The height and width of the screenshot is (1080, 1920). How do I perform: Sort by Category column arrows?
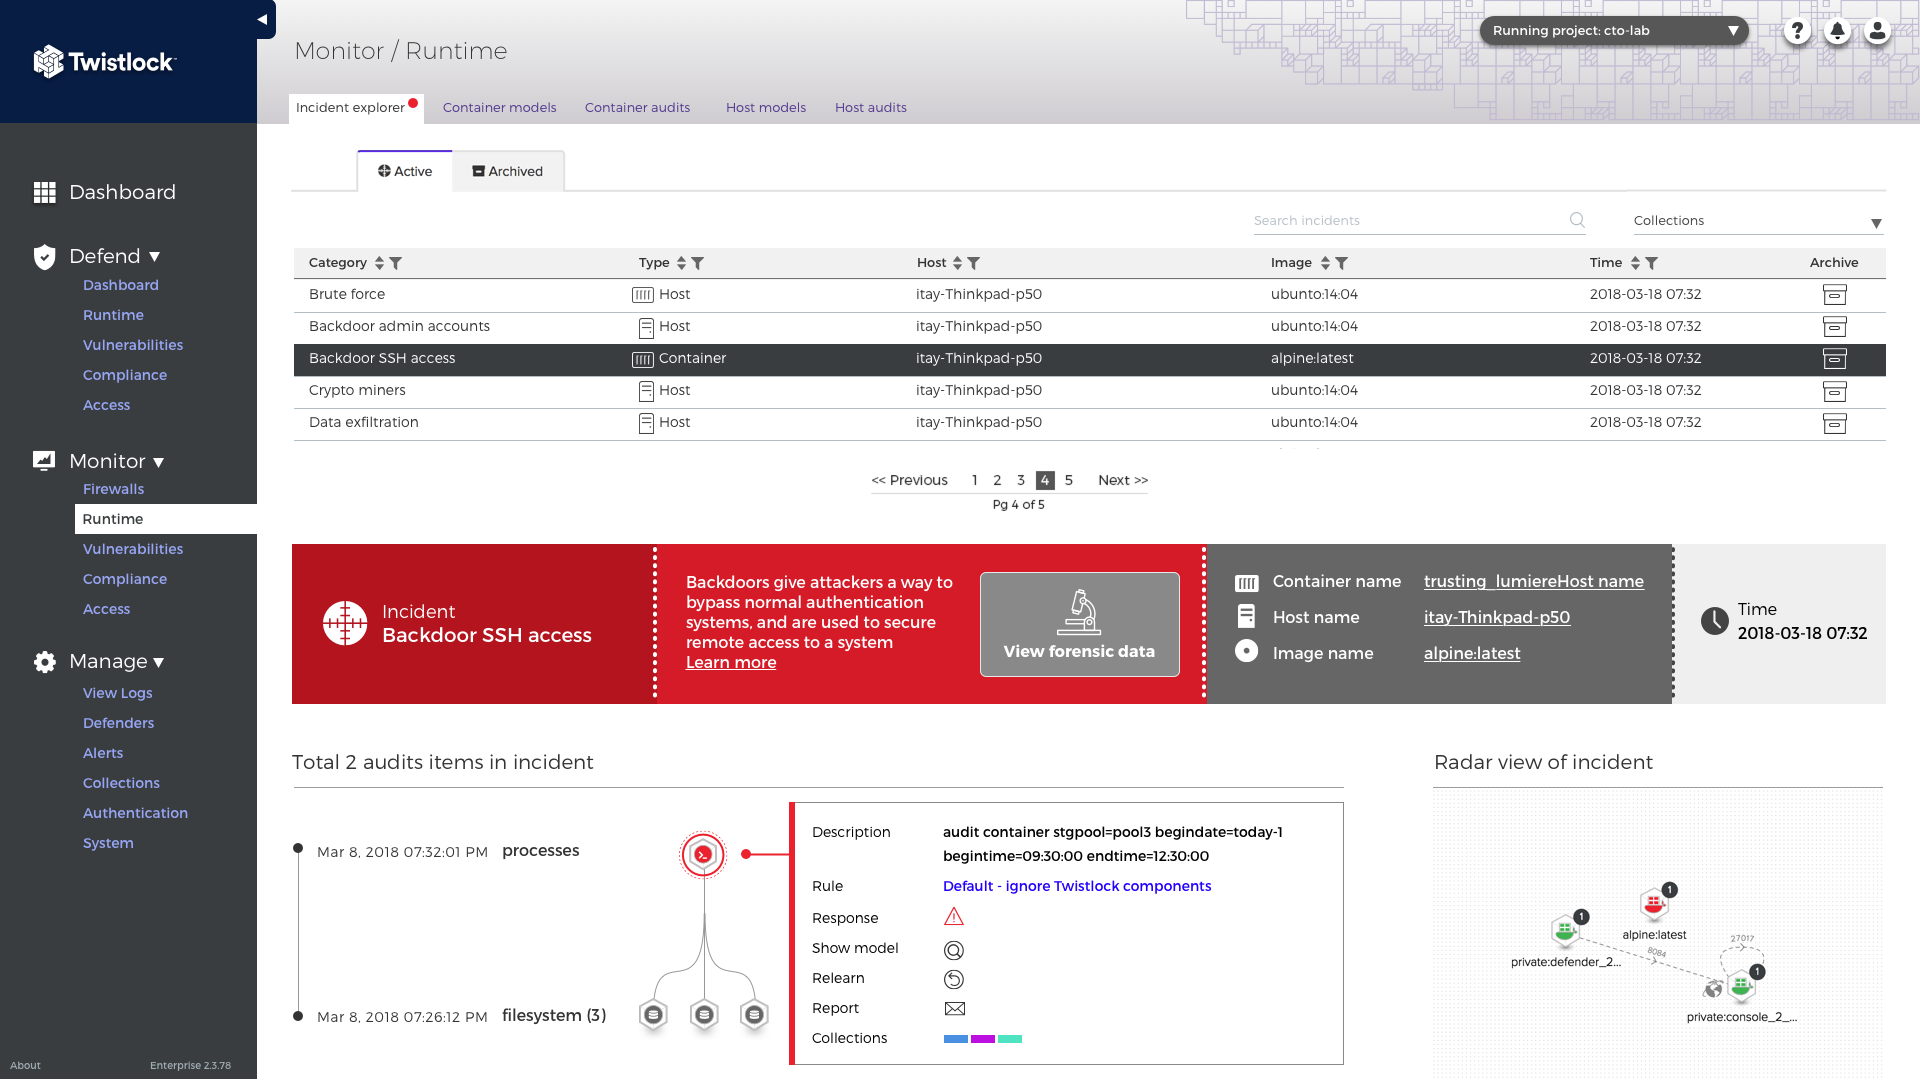pos(379,263)
